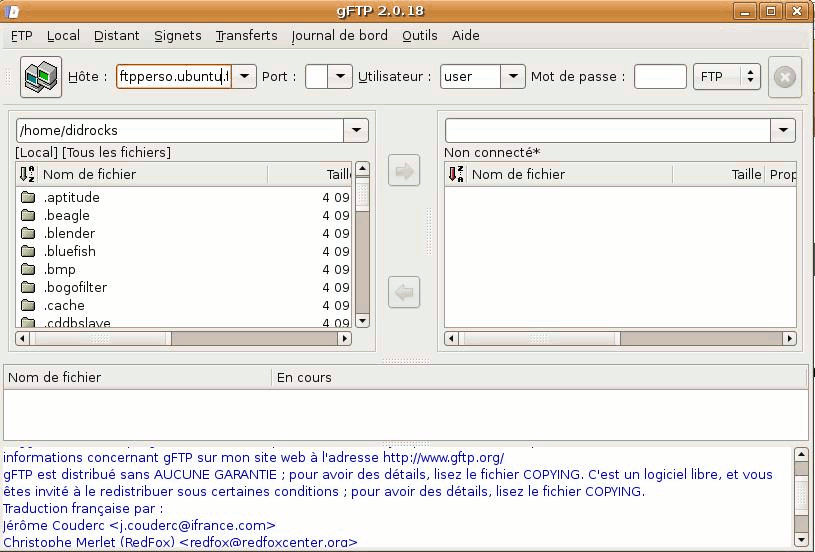The height and width of the screenshot is (552, 815).
Task: Expand the remote path dropdown
Action: pyautogui.click(x=783, y=130)
